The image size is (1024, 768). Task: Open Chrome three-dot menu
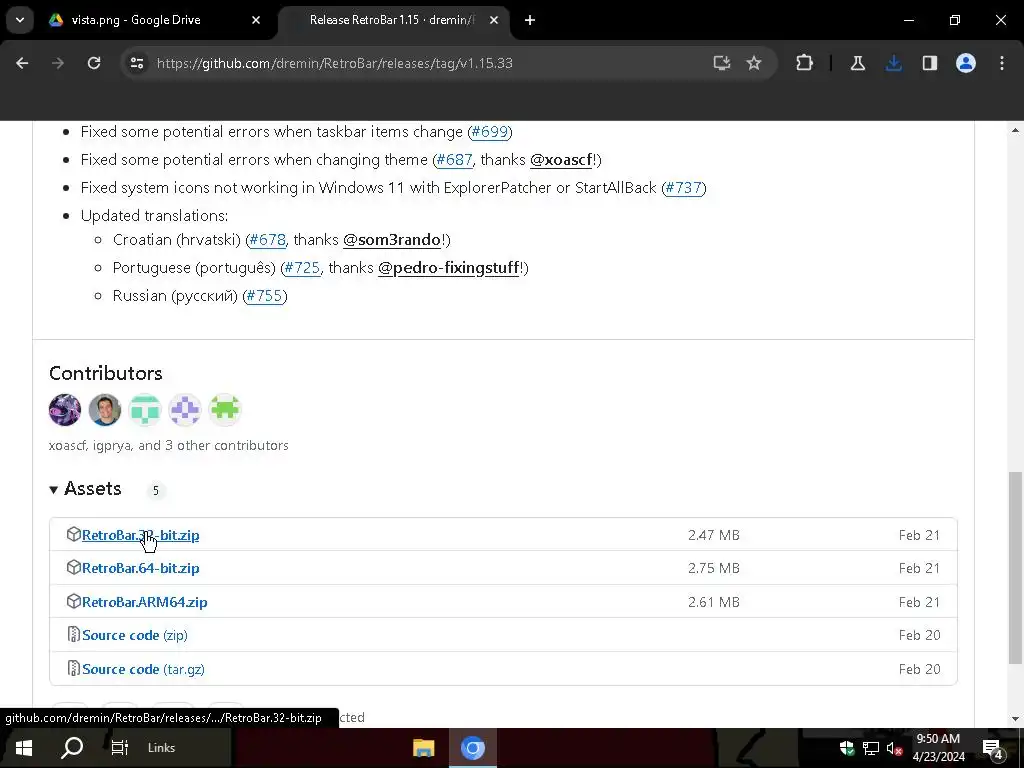[x=1002, y=63]
